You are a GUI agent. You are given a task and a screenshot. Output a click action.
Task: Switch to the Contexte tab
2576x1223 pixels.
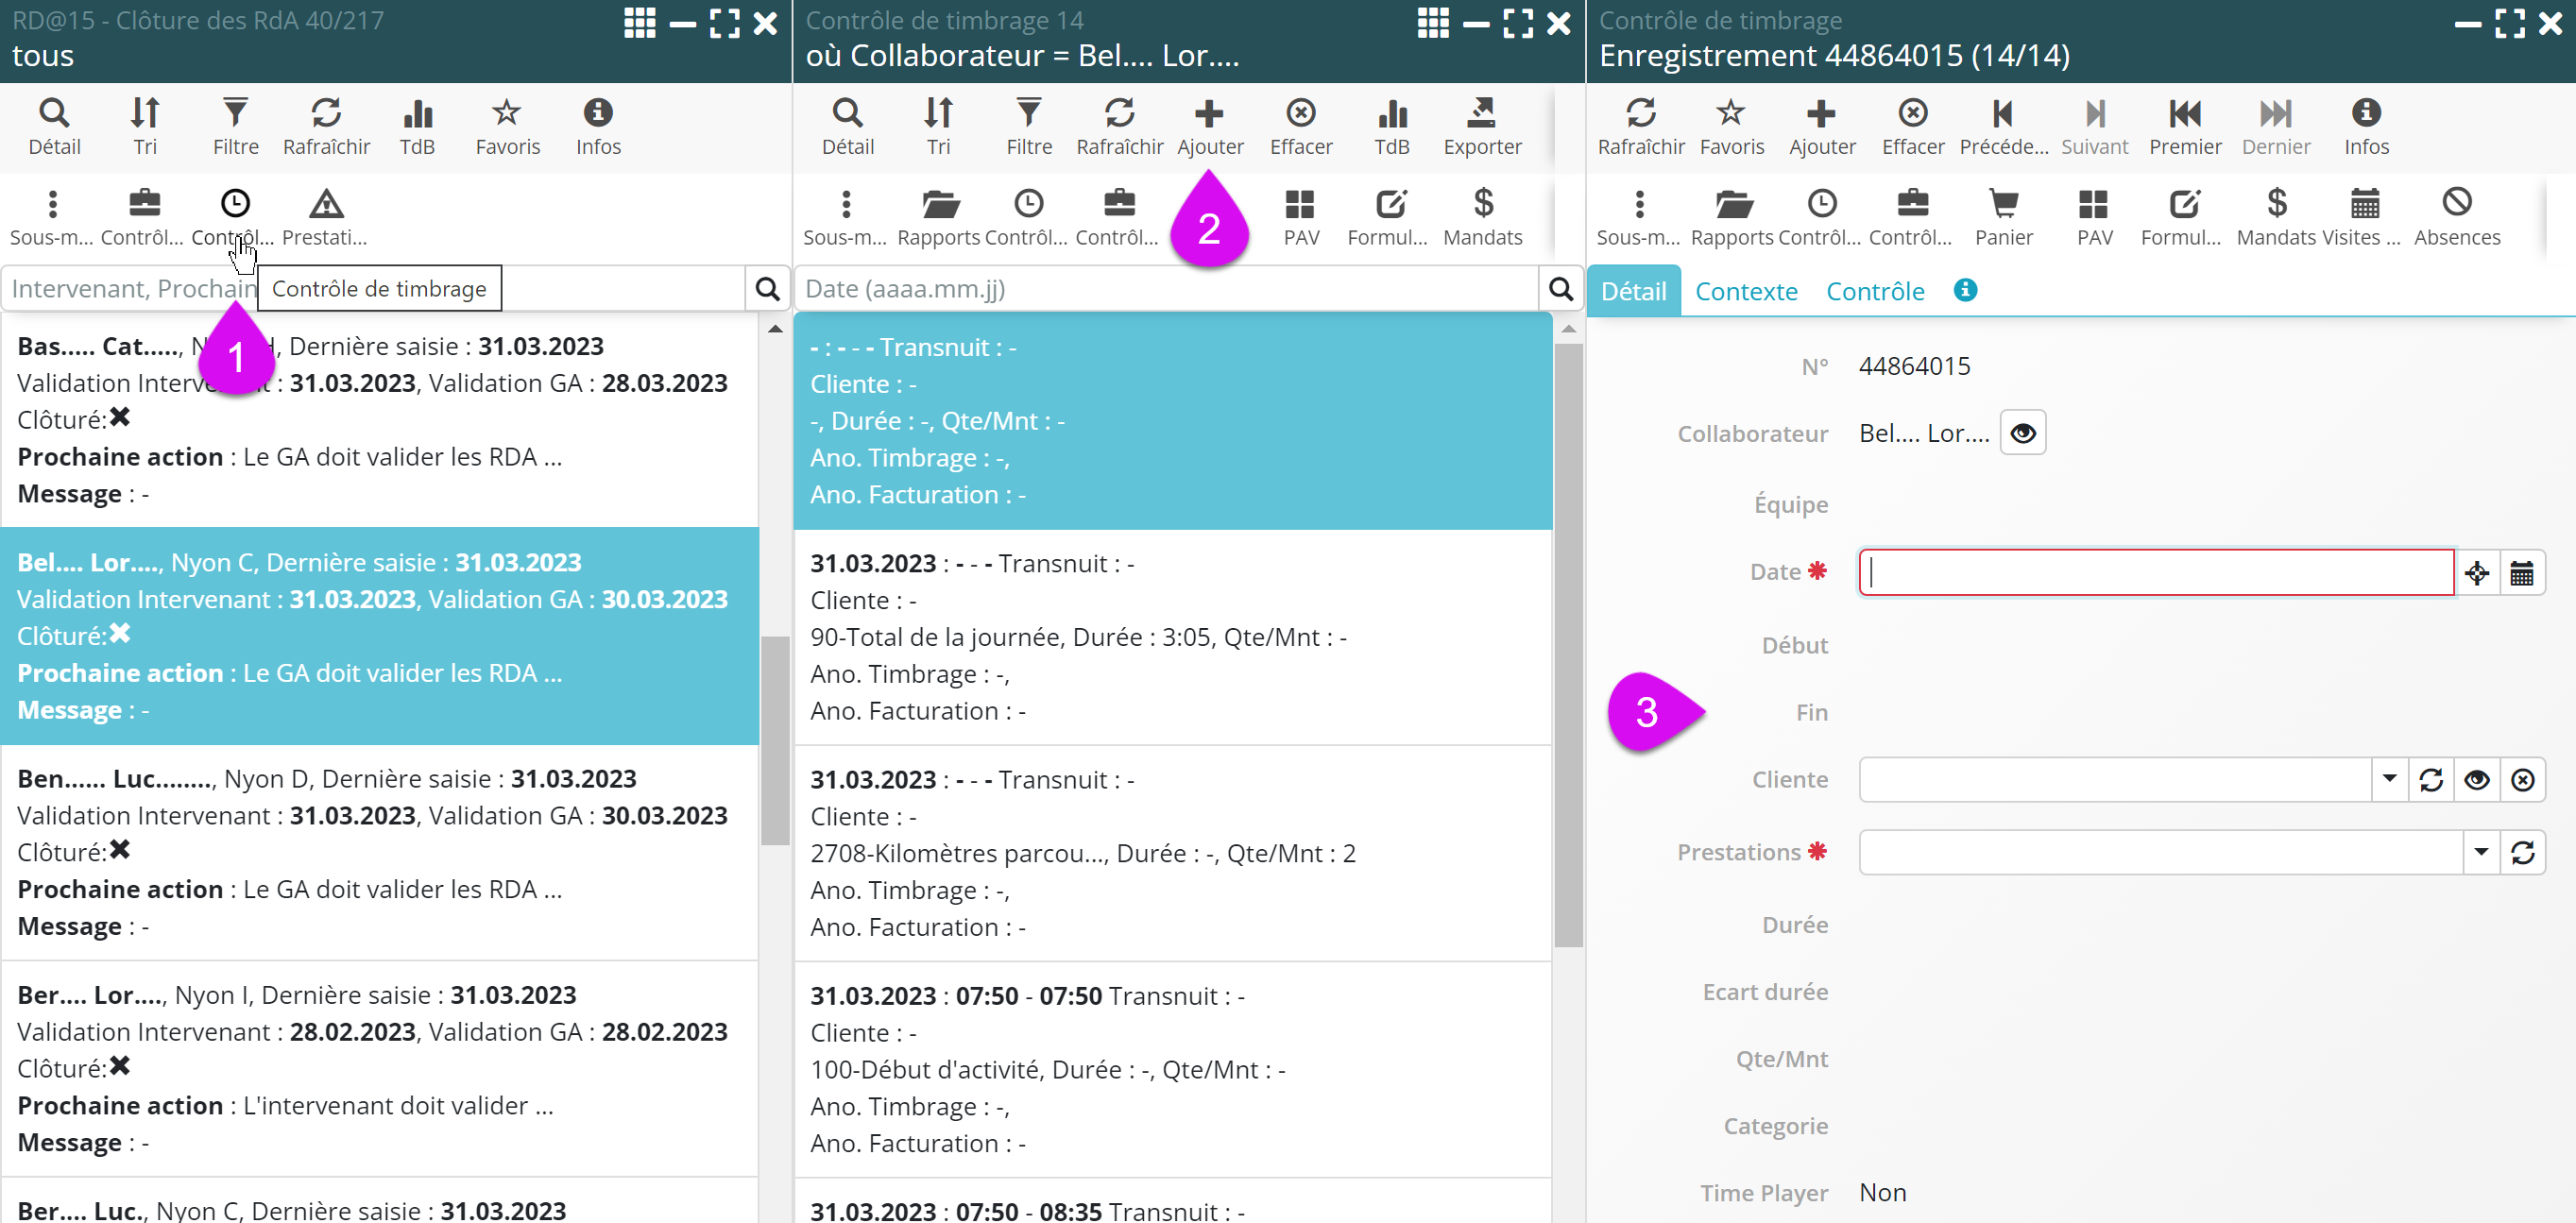(1745, 291)
